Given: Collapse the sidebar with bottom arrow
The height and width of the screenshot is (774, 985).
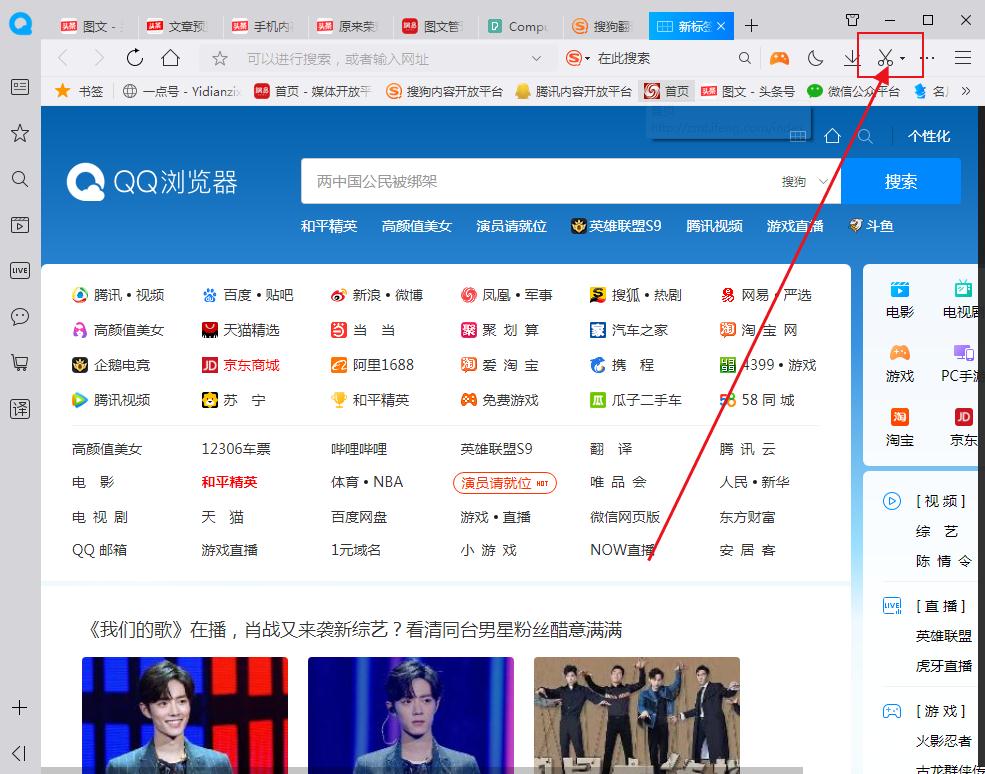Looking at the screenshot, I should (19, 753).
